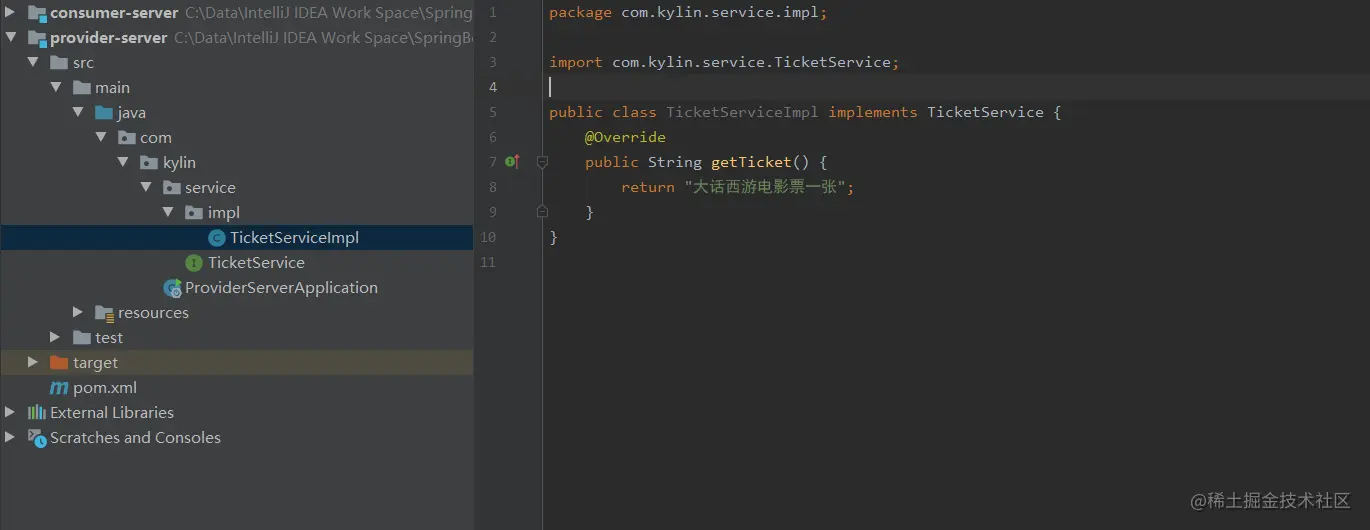The width and height of the screenshot is (1370, 530).
Task: Click the 'consumer-server' module name
Action: point(114,13)
